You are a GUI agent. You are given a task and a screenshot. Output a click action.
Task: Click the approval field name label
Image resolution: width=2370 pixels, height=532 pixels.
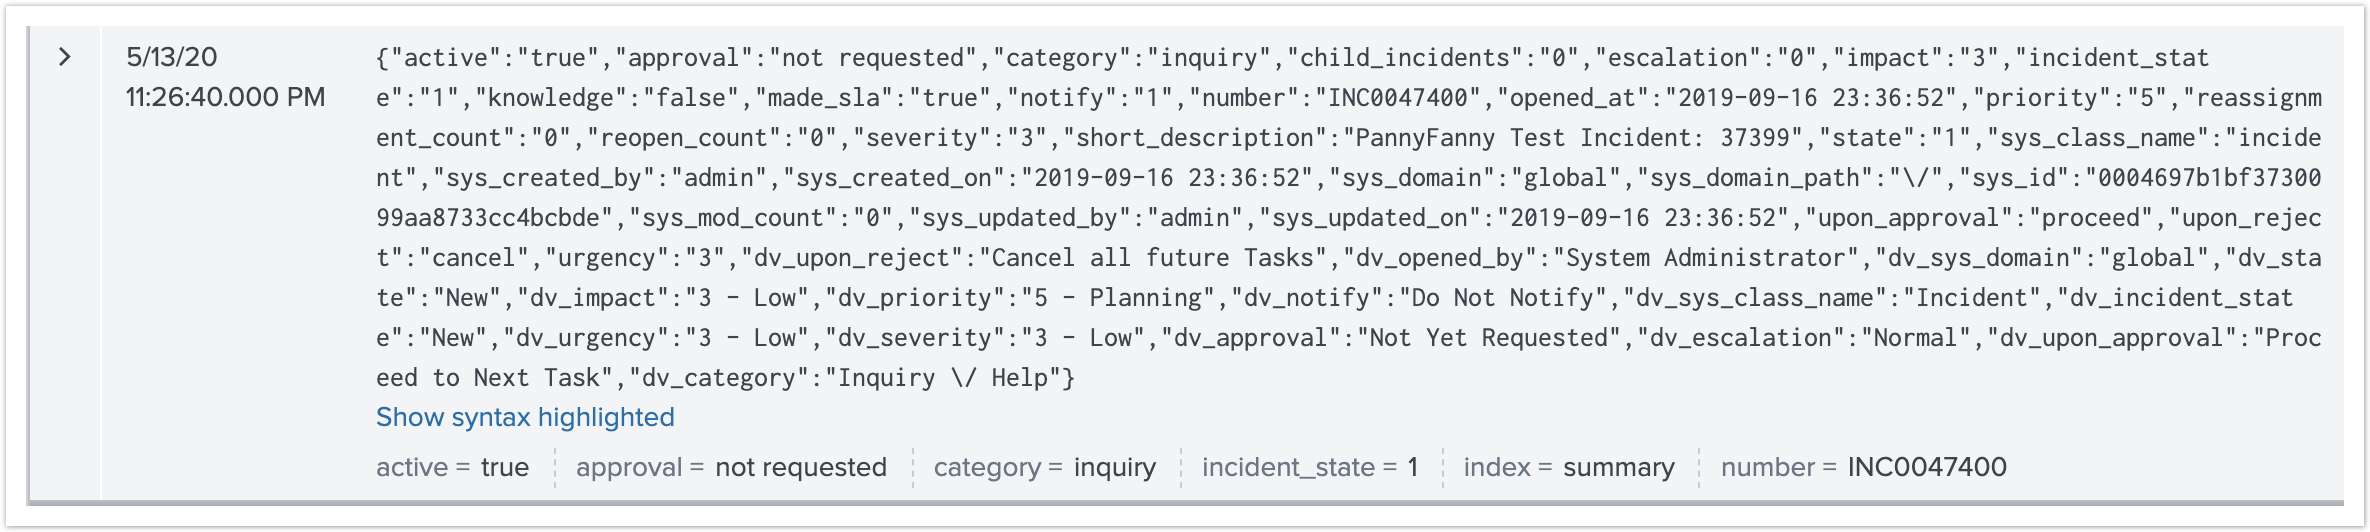tap(629, 467)
